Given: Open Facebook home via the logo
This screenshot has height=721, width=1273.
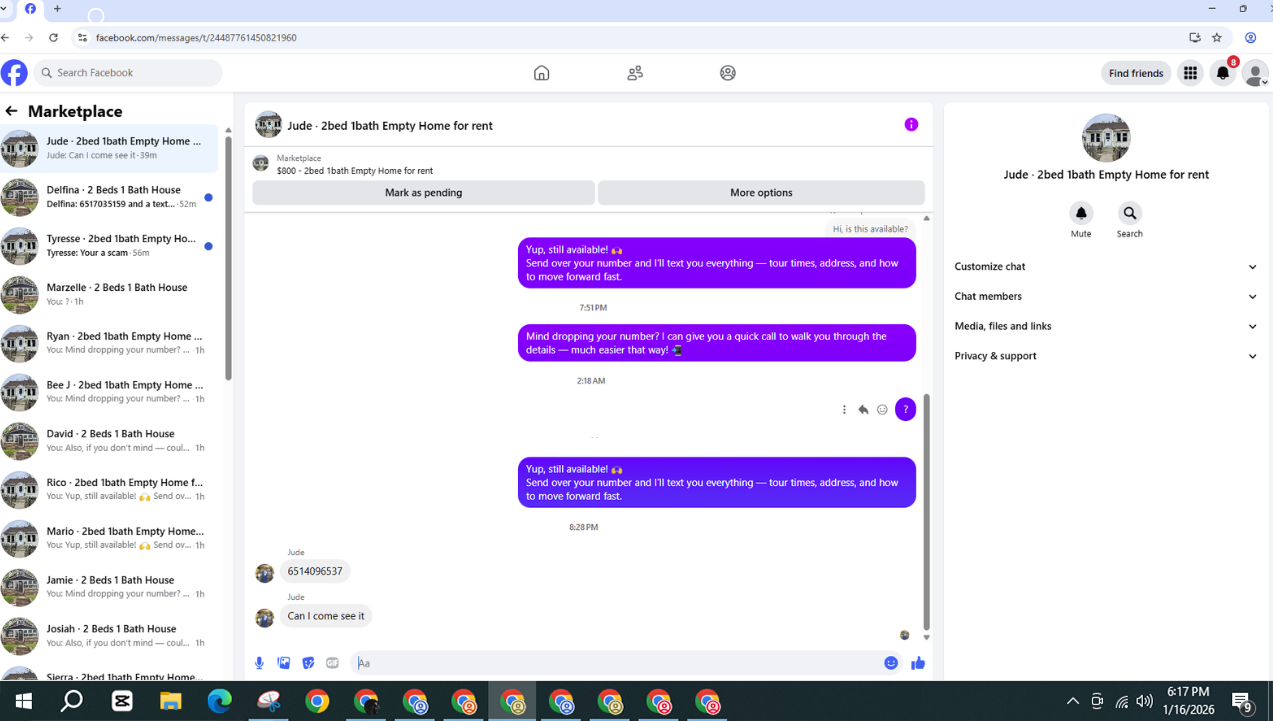Looking at the screenshot, I should tap(14, 73).
